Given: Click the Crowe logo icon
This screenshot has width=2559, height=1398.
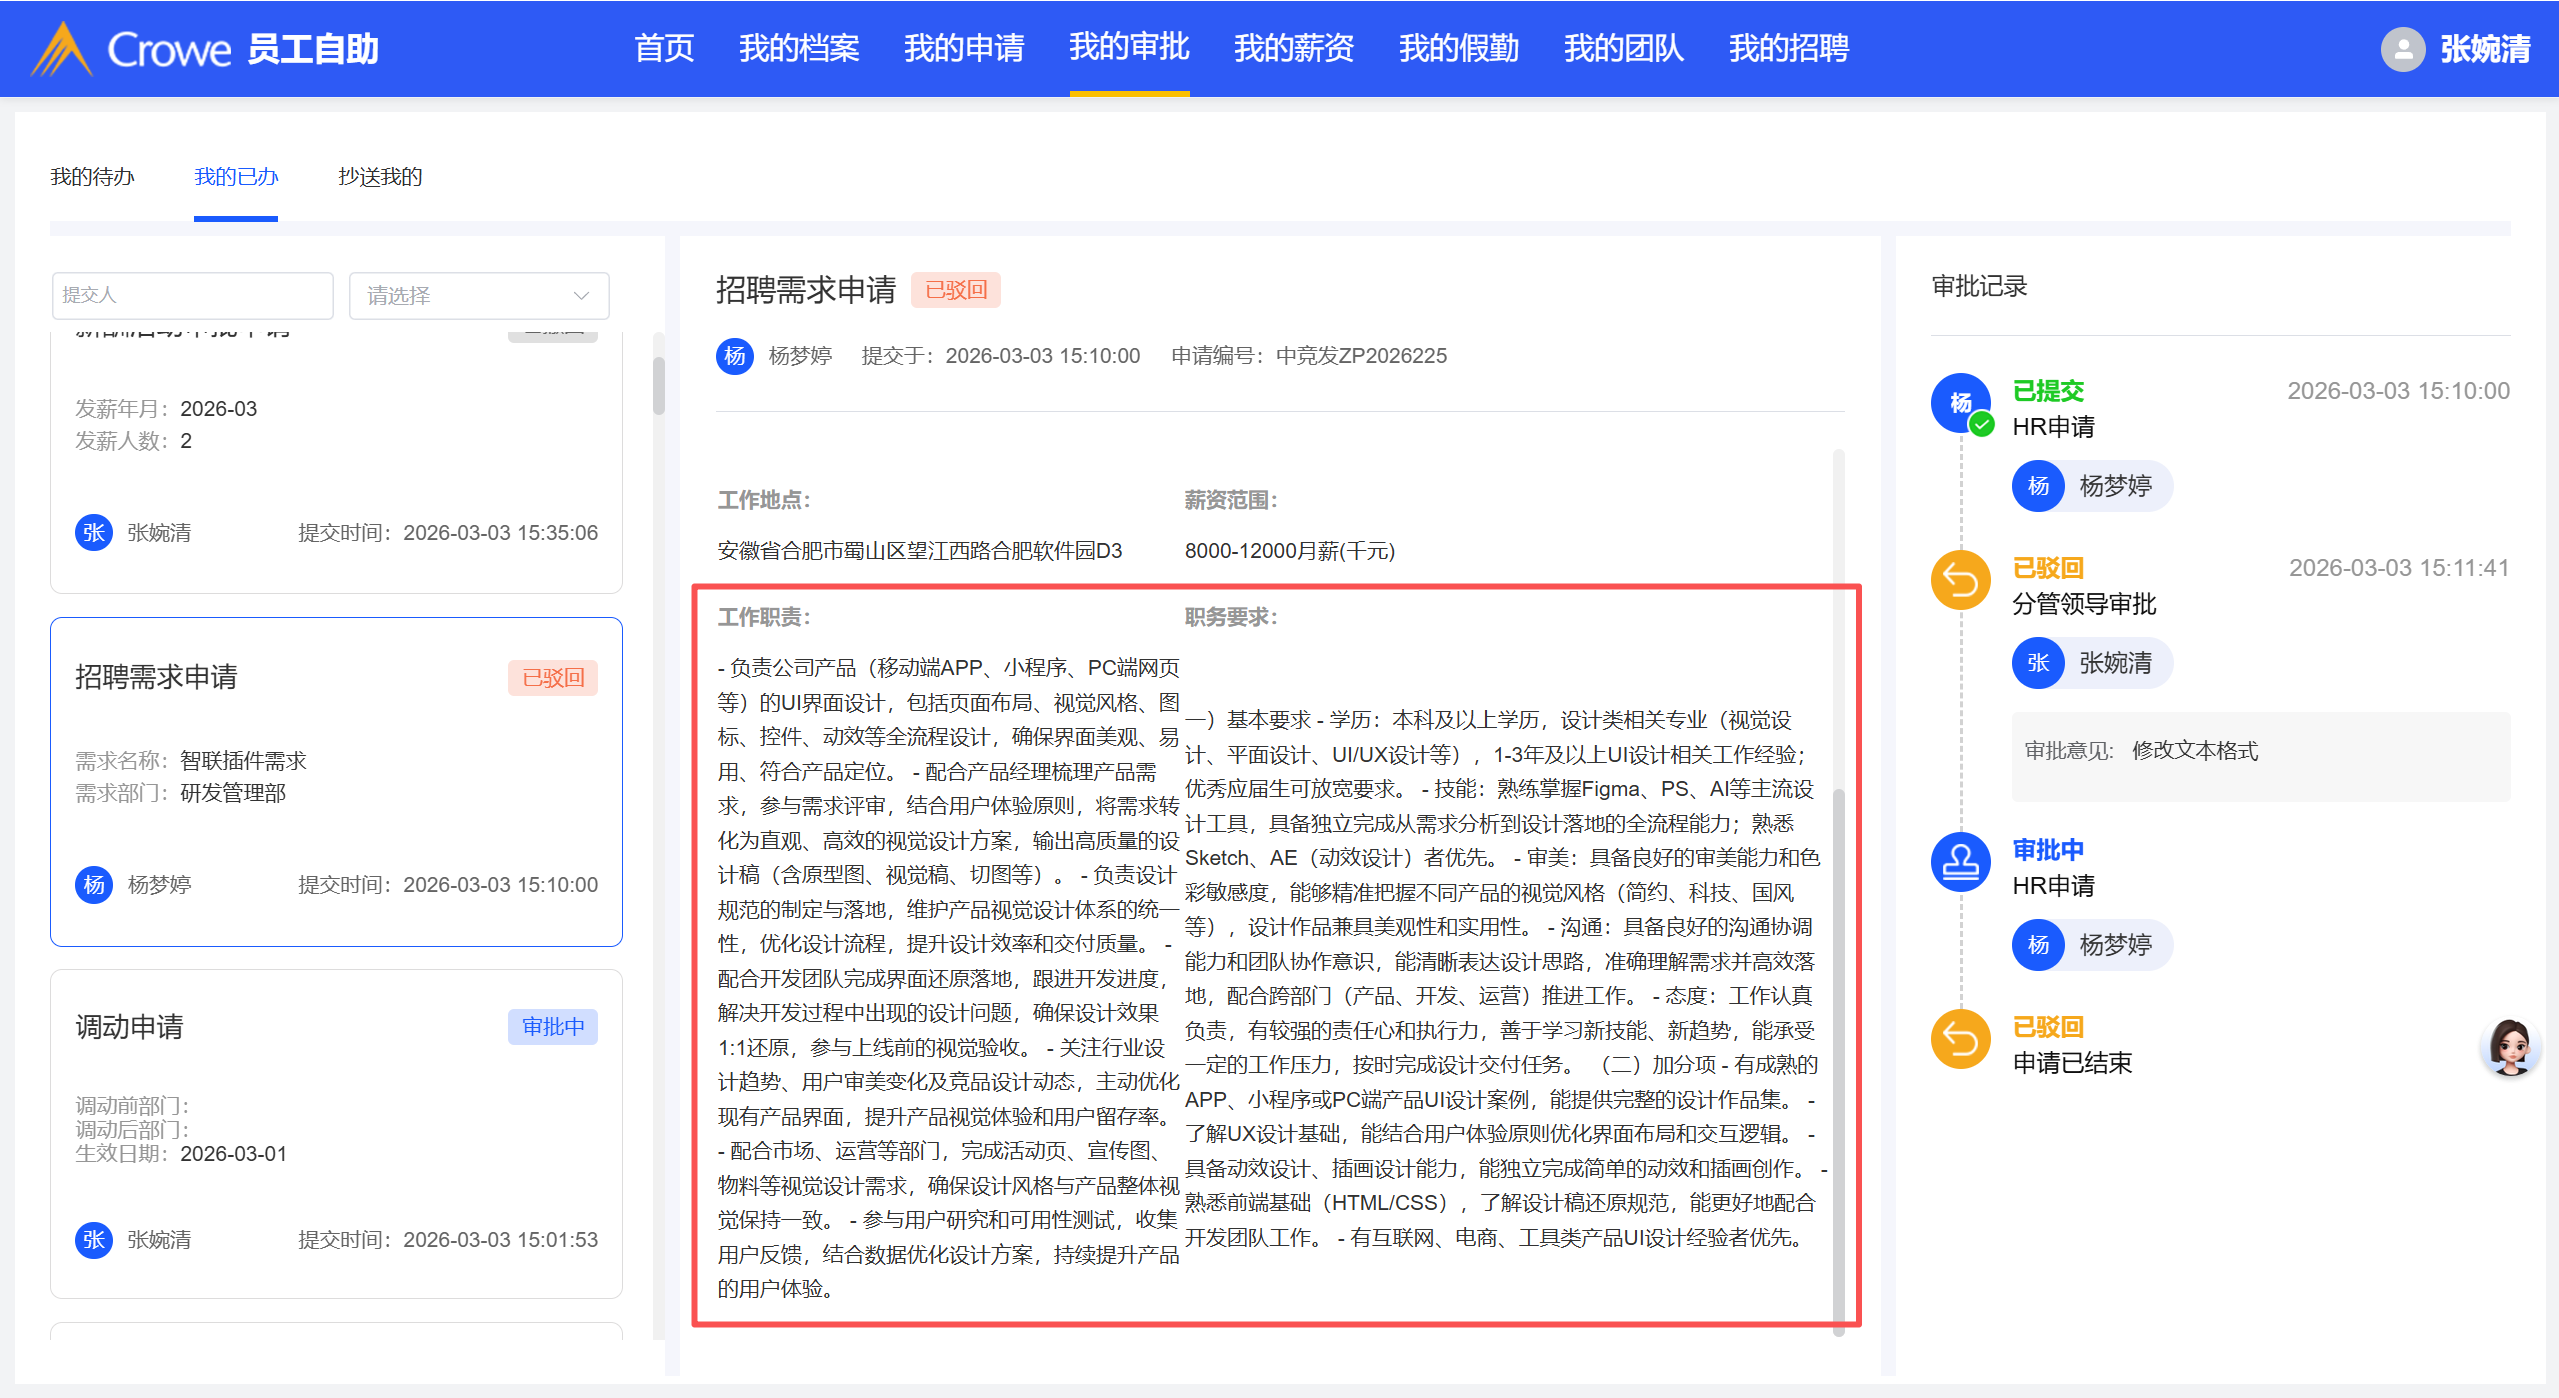Looking at the screenshot, I should [x=62, y=49].
